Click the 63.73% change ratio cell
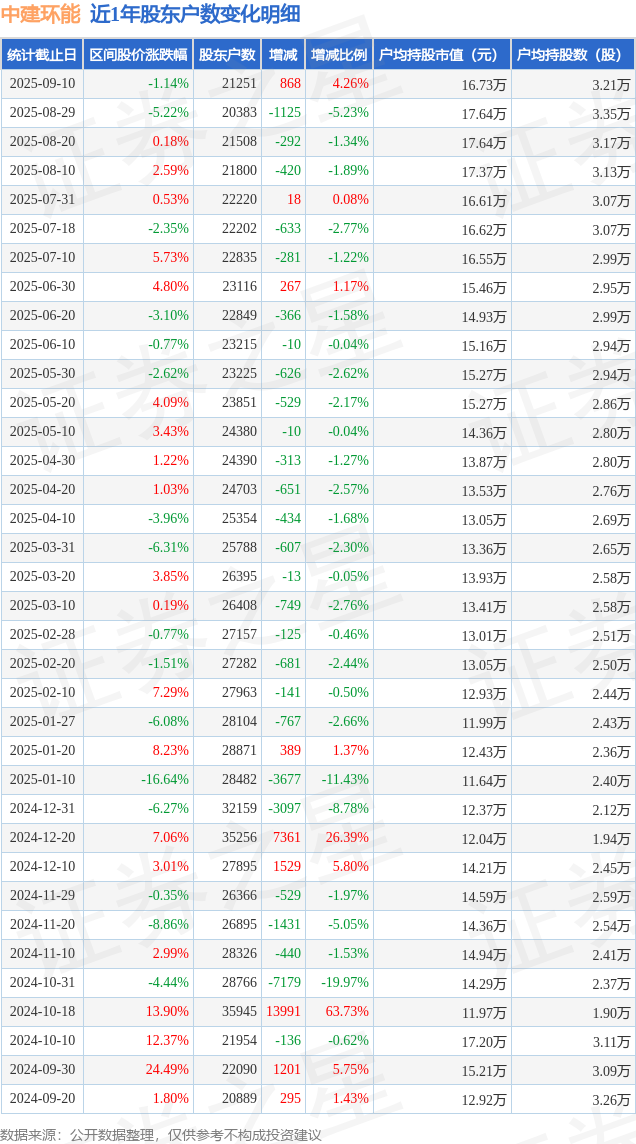 coord(346,1011)
